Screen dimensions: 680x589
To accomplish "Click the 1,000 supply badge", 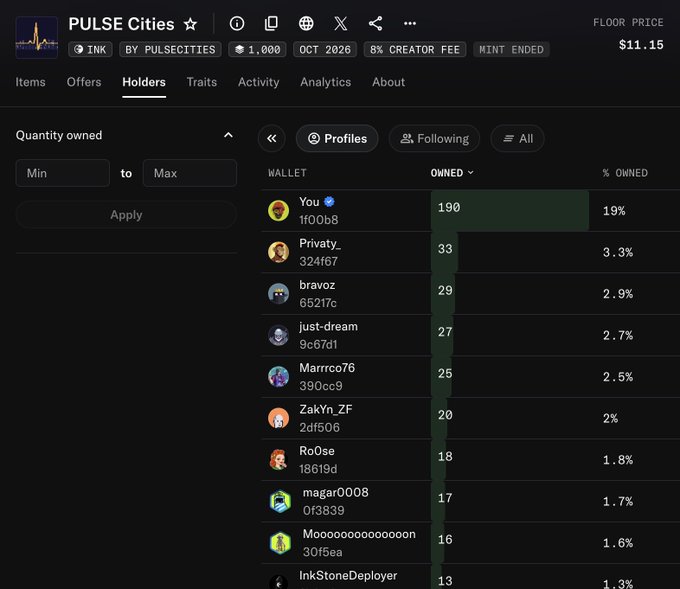I will 258,49.
